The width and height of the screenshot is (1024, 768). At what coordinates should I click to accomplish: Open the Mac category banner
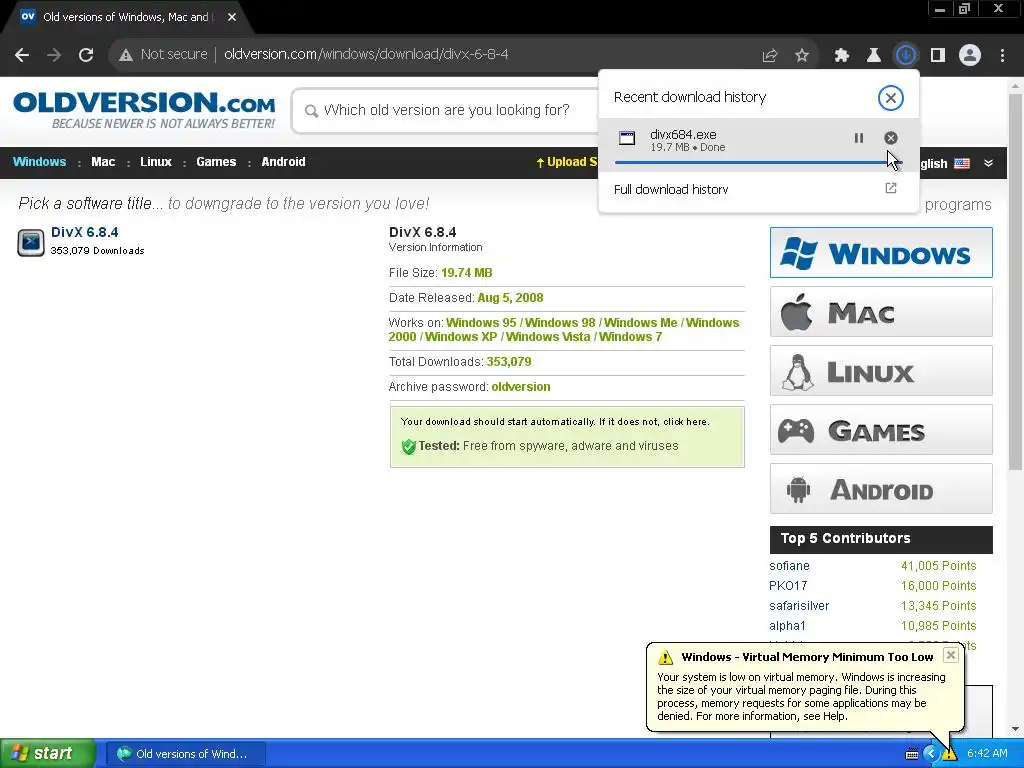(881, 312)
